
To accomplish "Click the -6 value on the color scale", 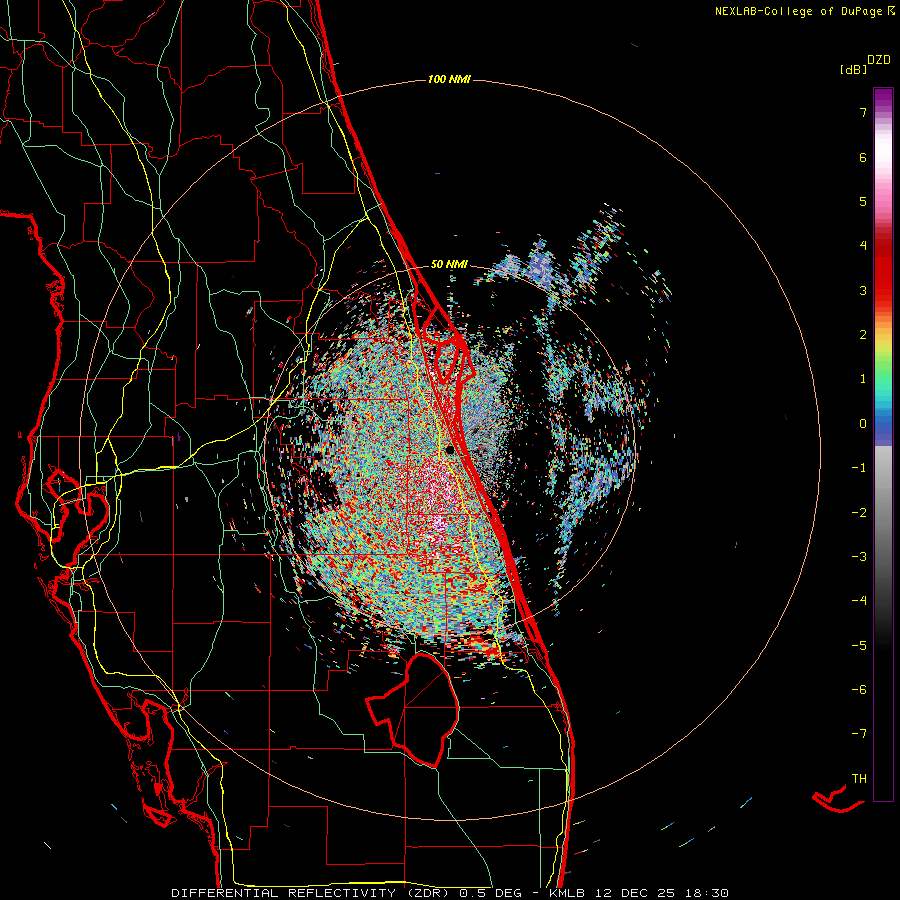I will pos(859,690).
